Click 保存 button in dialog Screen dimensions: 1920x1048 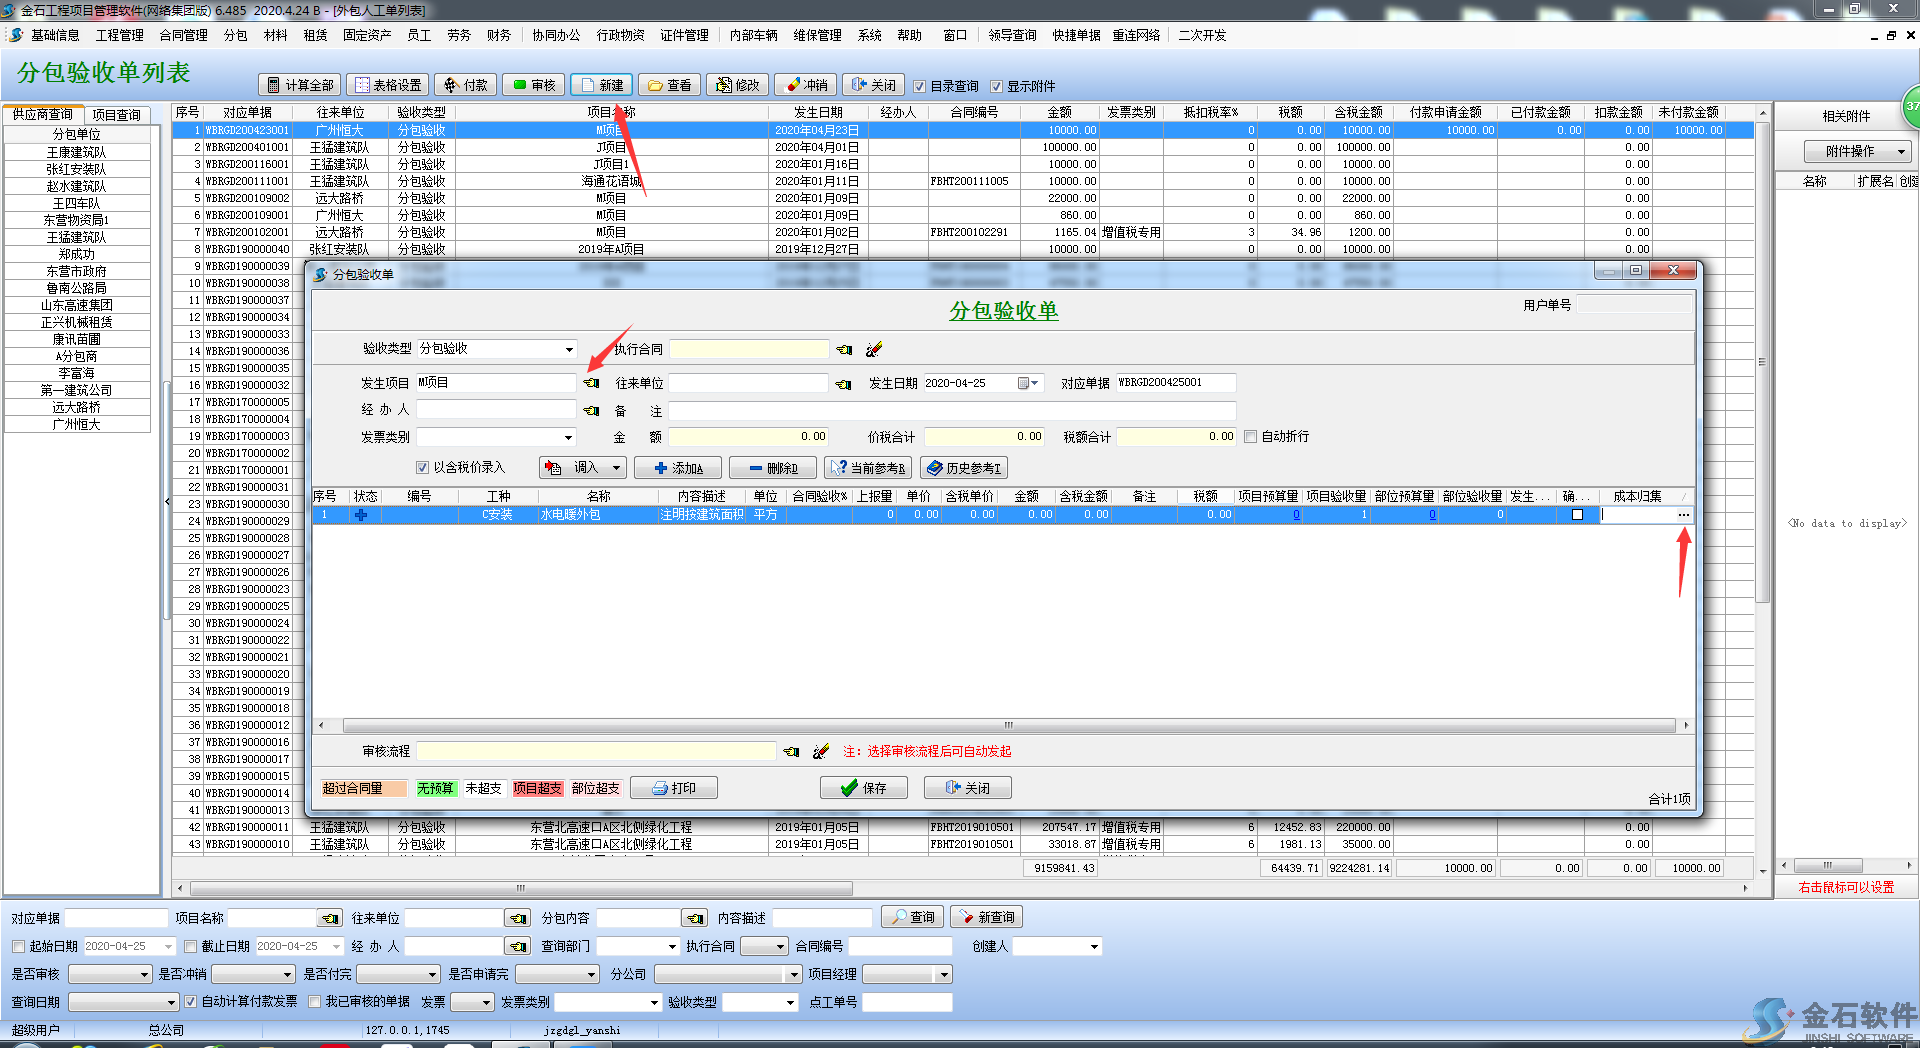pos(864,788)
